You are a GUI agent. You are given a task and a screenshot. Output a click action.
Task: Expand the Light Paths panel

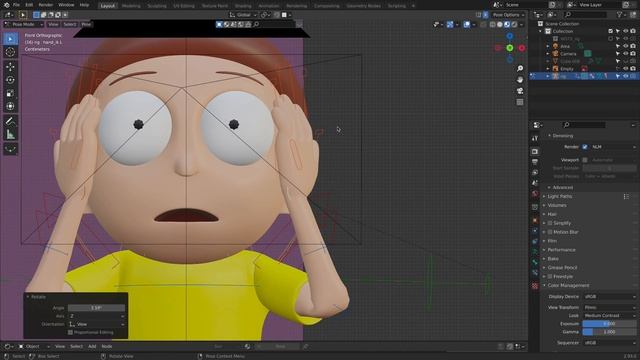click(560, 196)
